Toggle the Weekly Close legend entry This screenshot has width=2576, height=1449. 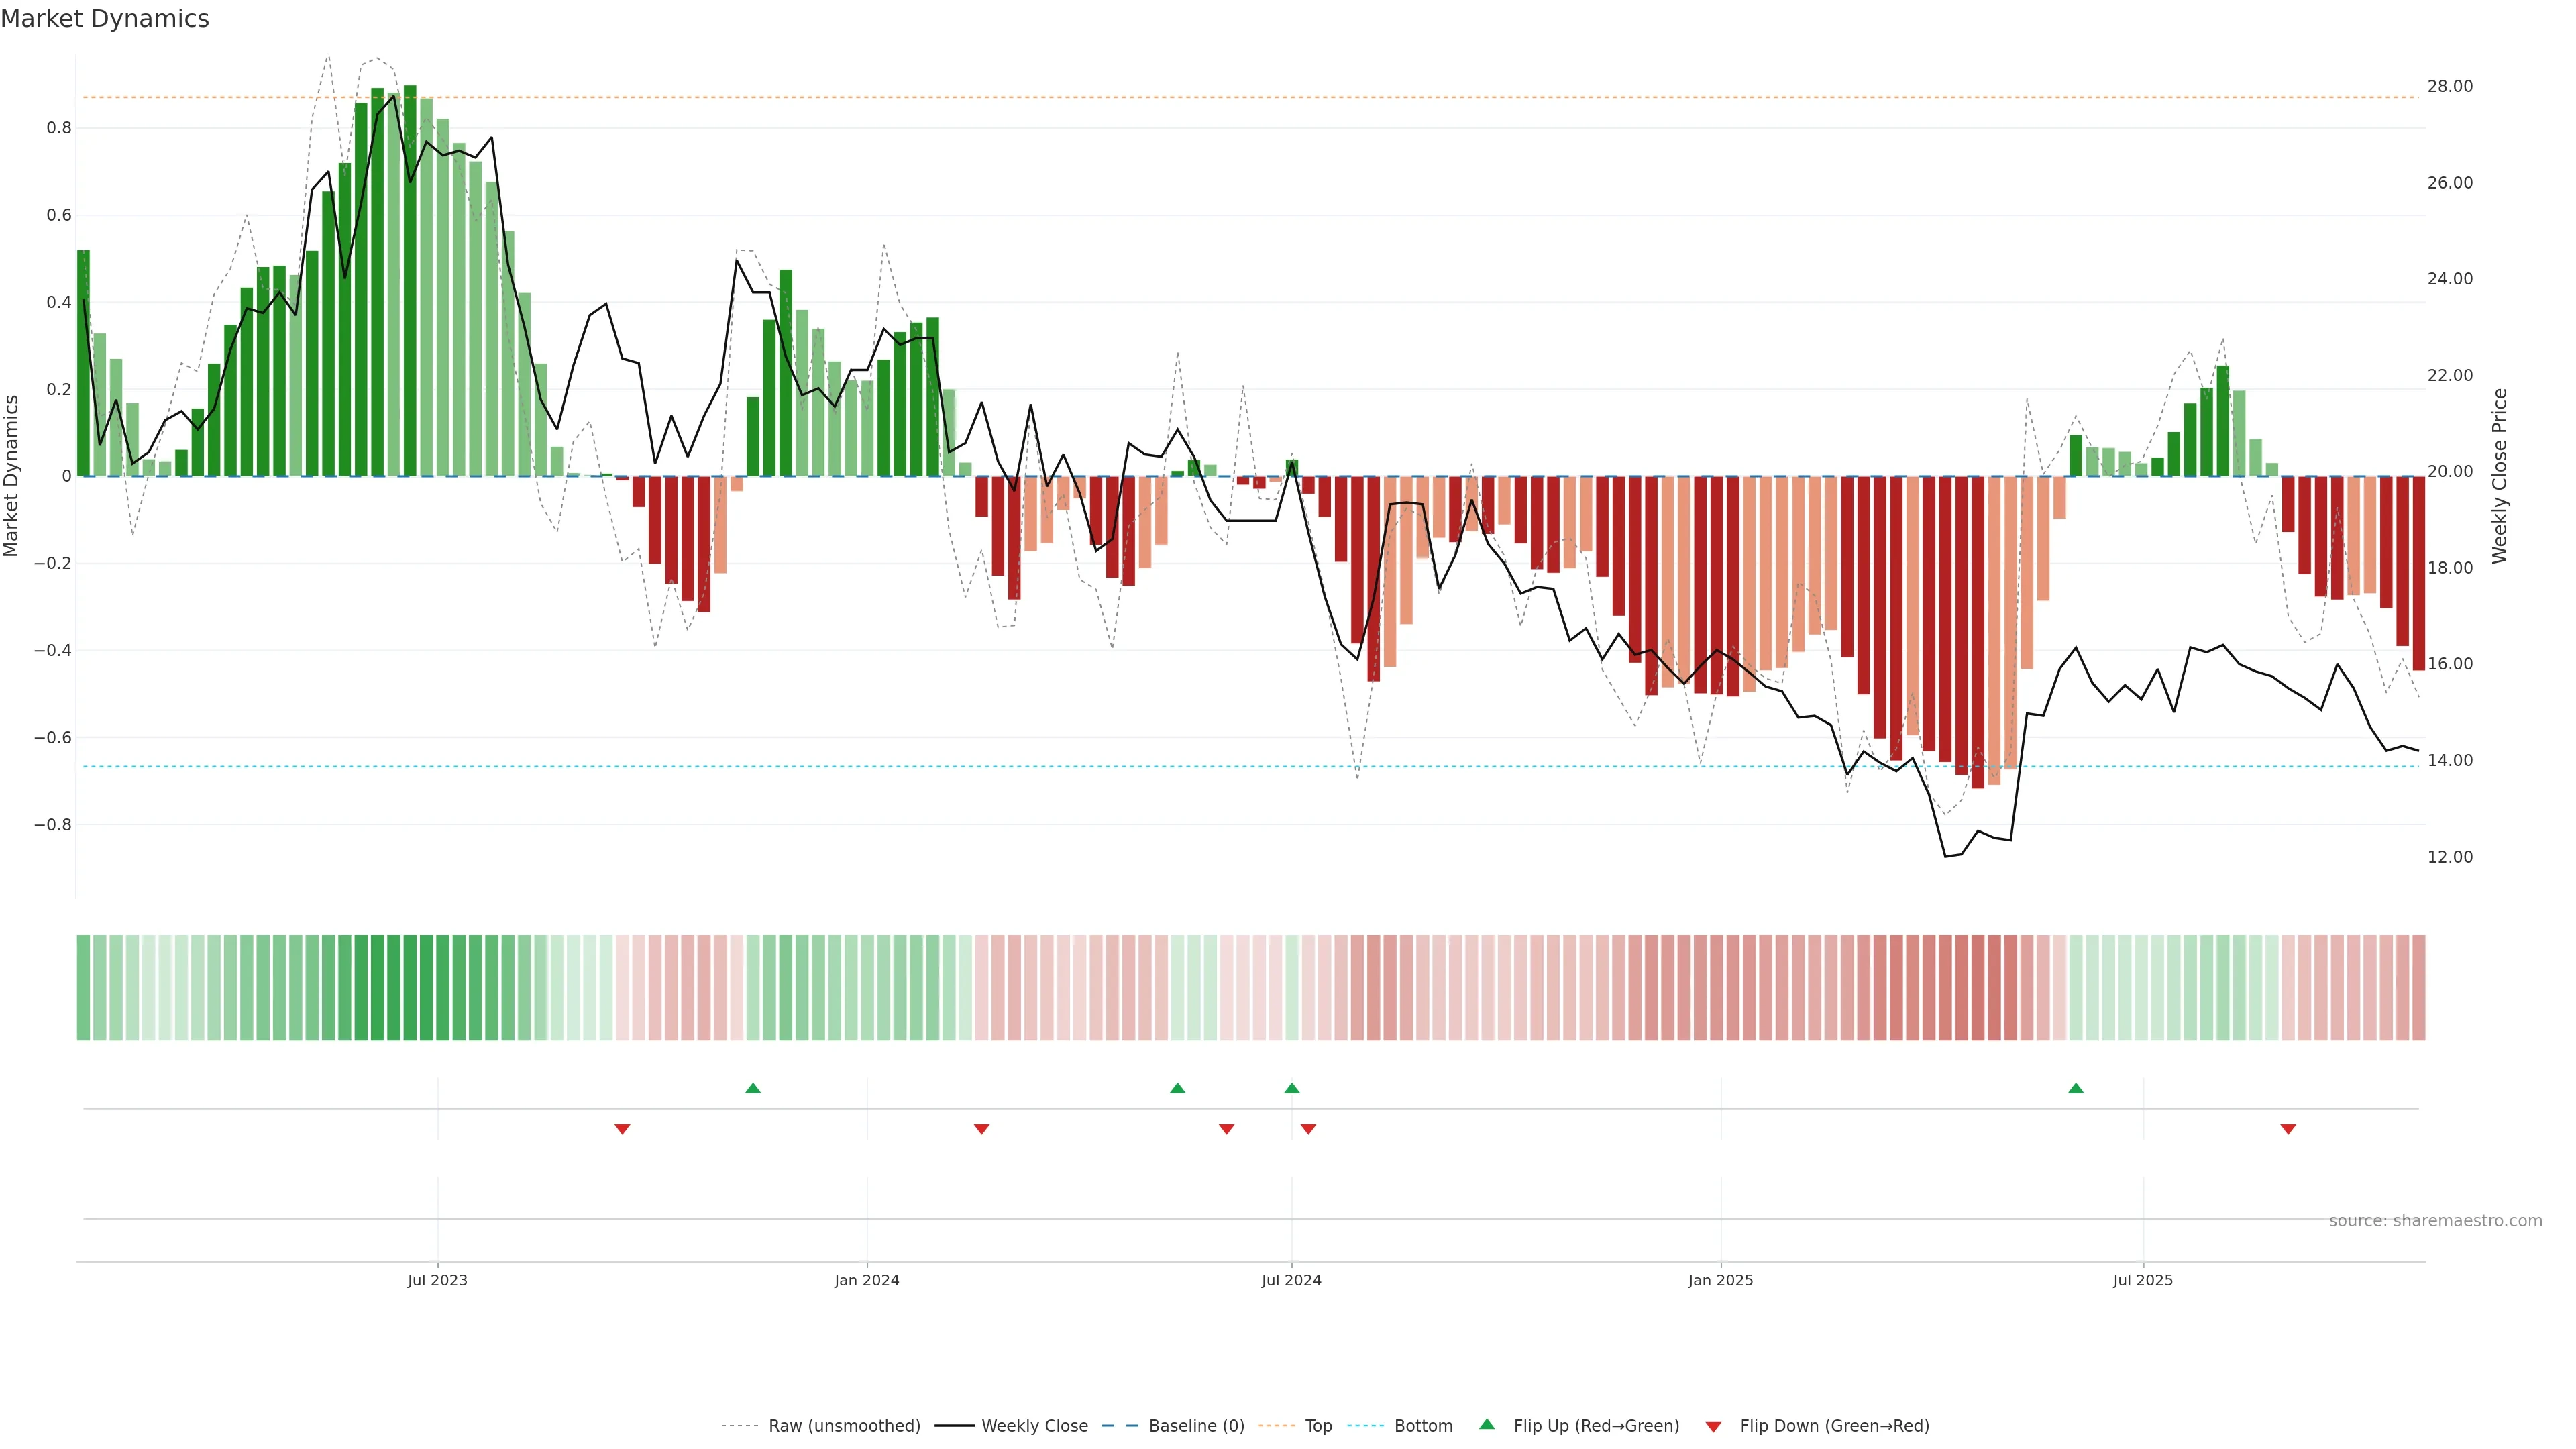(x=1034, y=1426)
